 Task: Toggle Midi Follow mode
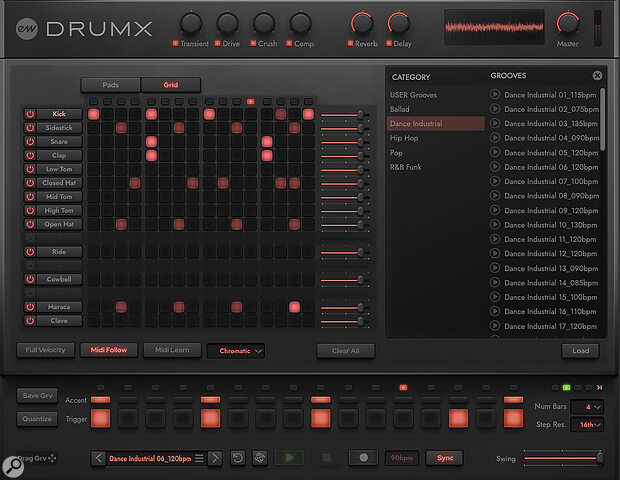point(109,350)
